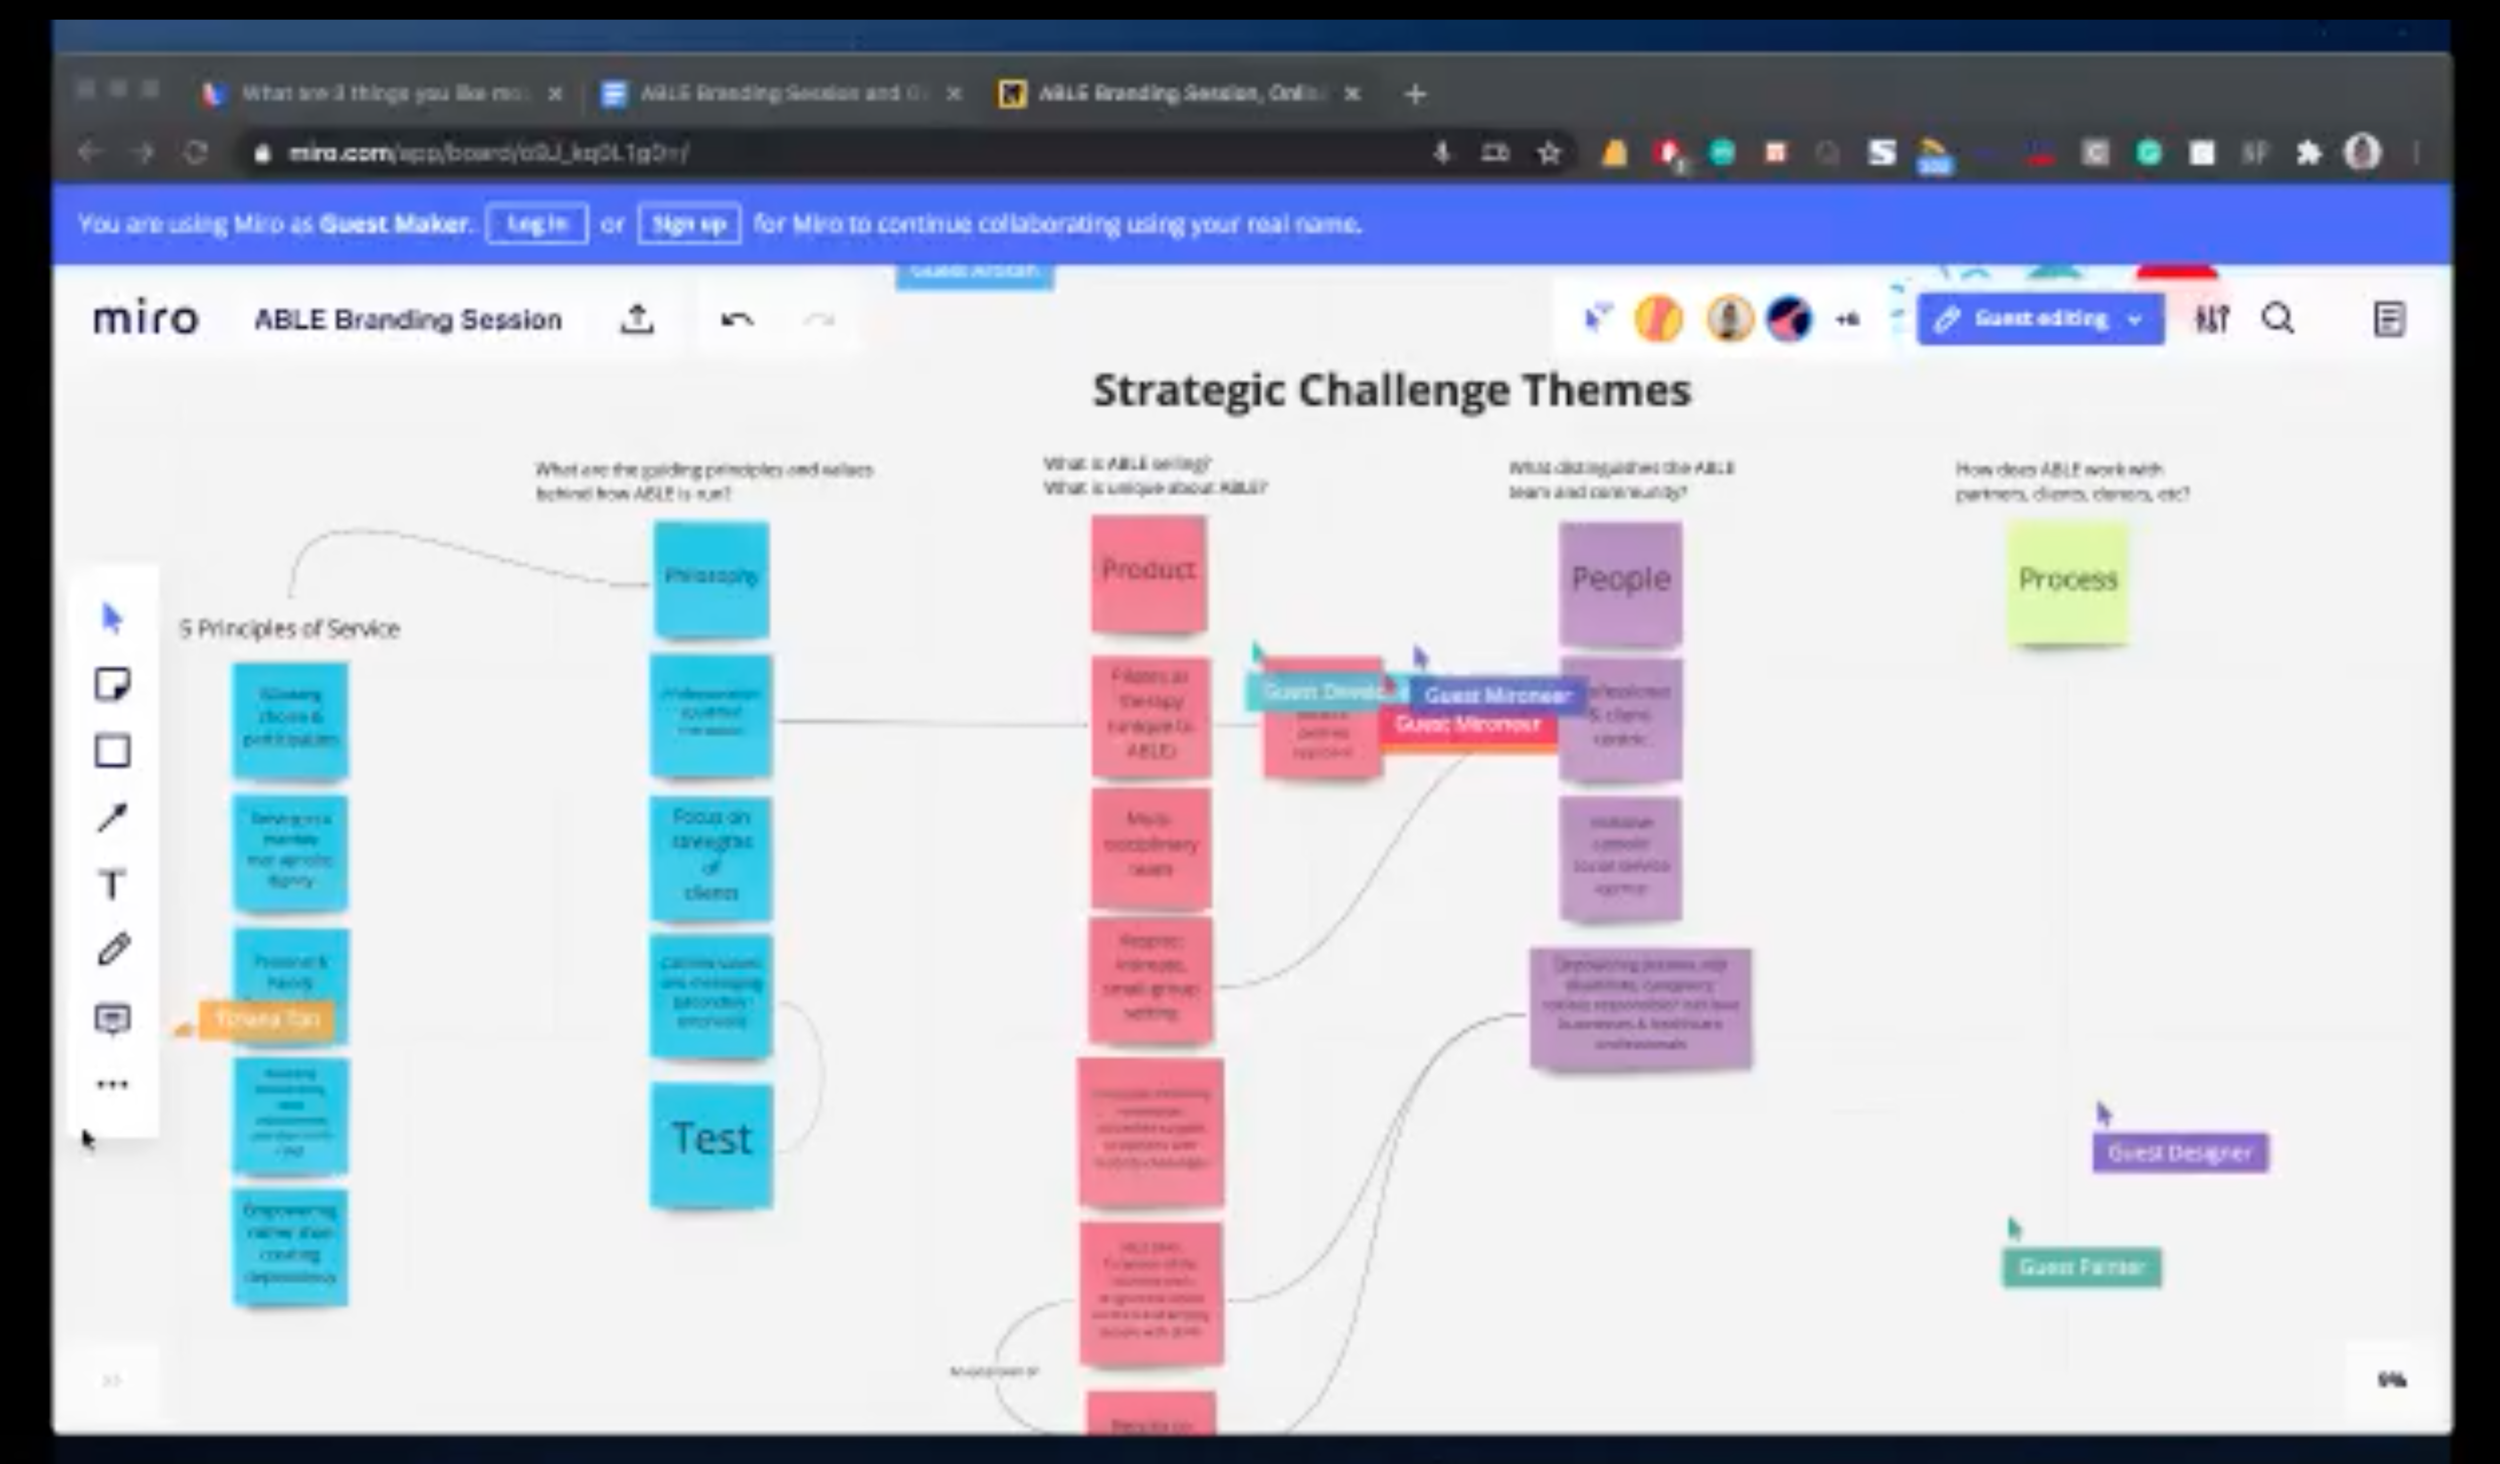The width and height of the screenshot is (2500, 1464).
Task: Expand the bottom-left panel chevrons
Action: pos(111,1381)
